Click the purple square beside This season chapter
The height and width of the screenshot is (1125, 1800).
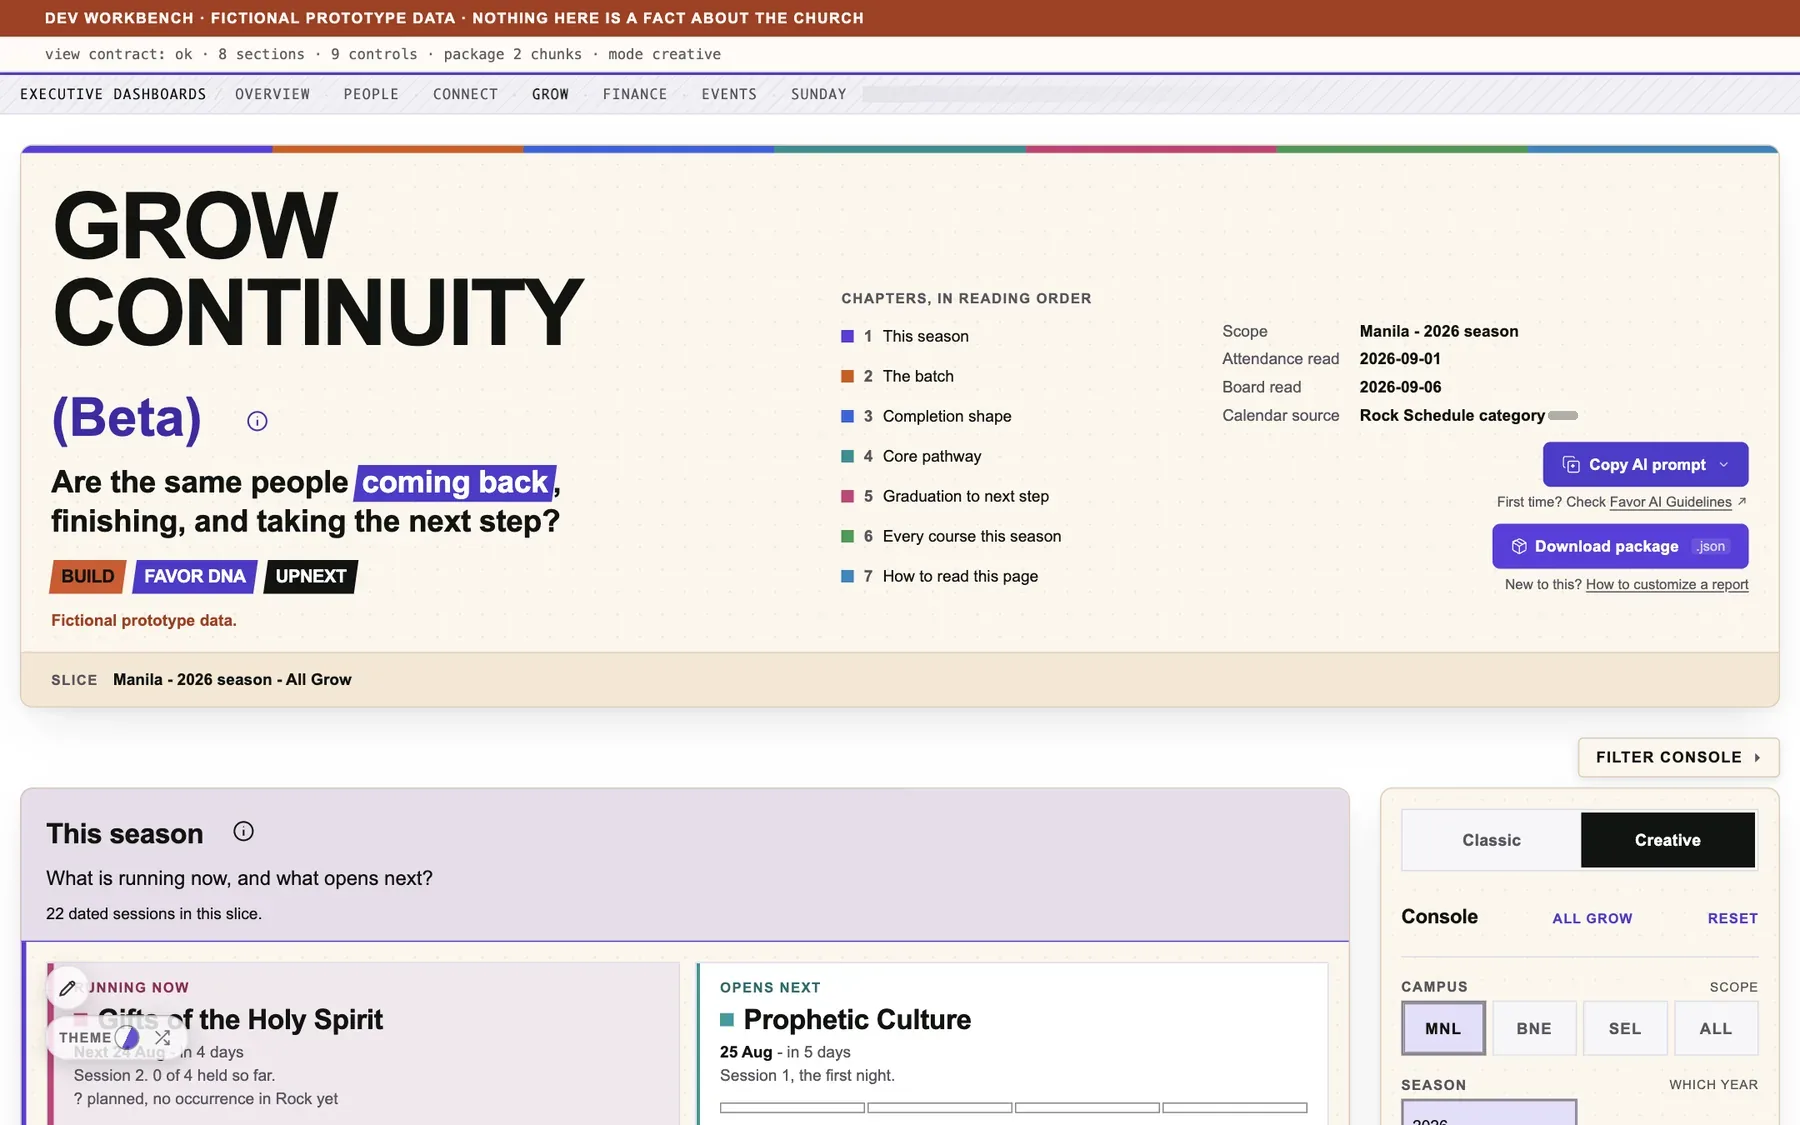click(x=847, y=336)
